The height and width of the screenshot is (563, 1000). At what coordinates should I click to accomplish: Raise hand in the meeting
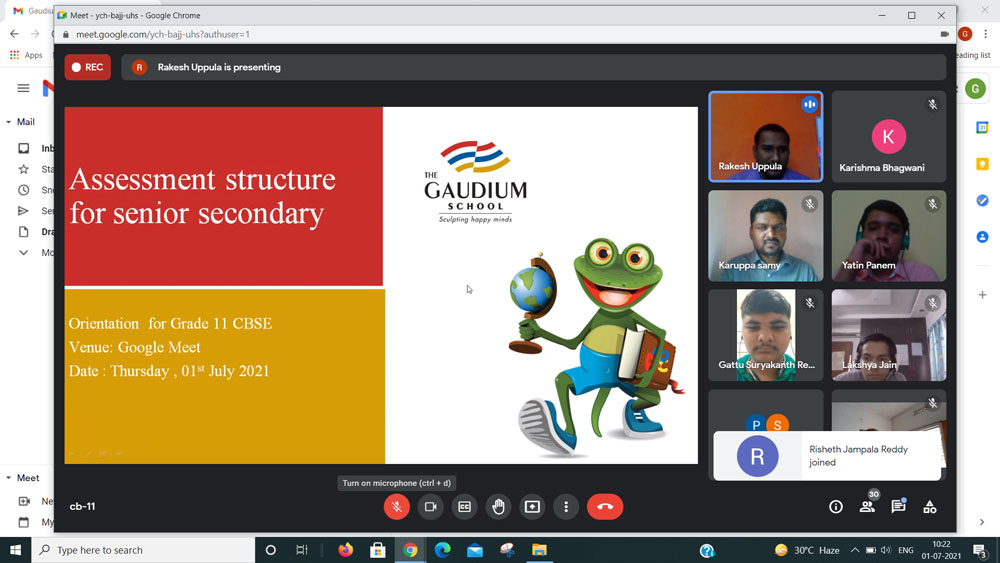point(498,507)
